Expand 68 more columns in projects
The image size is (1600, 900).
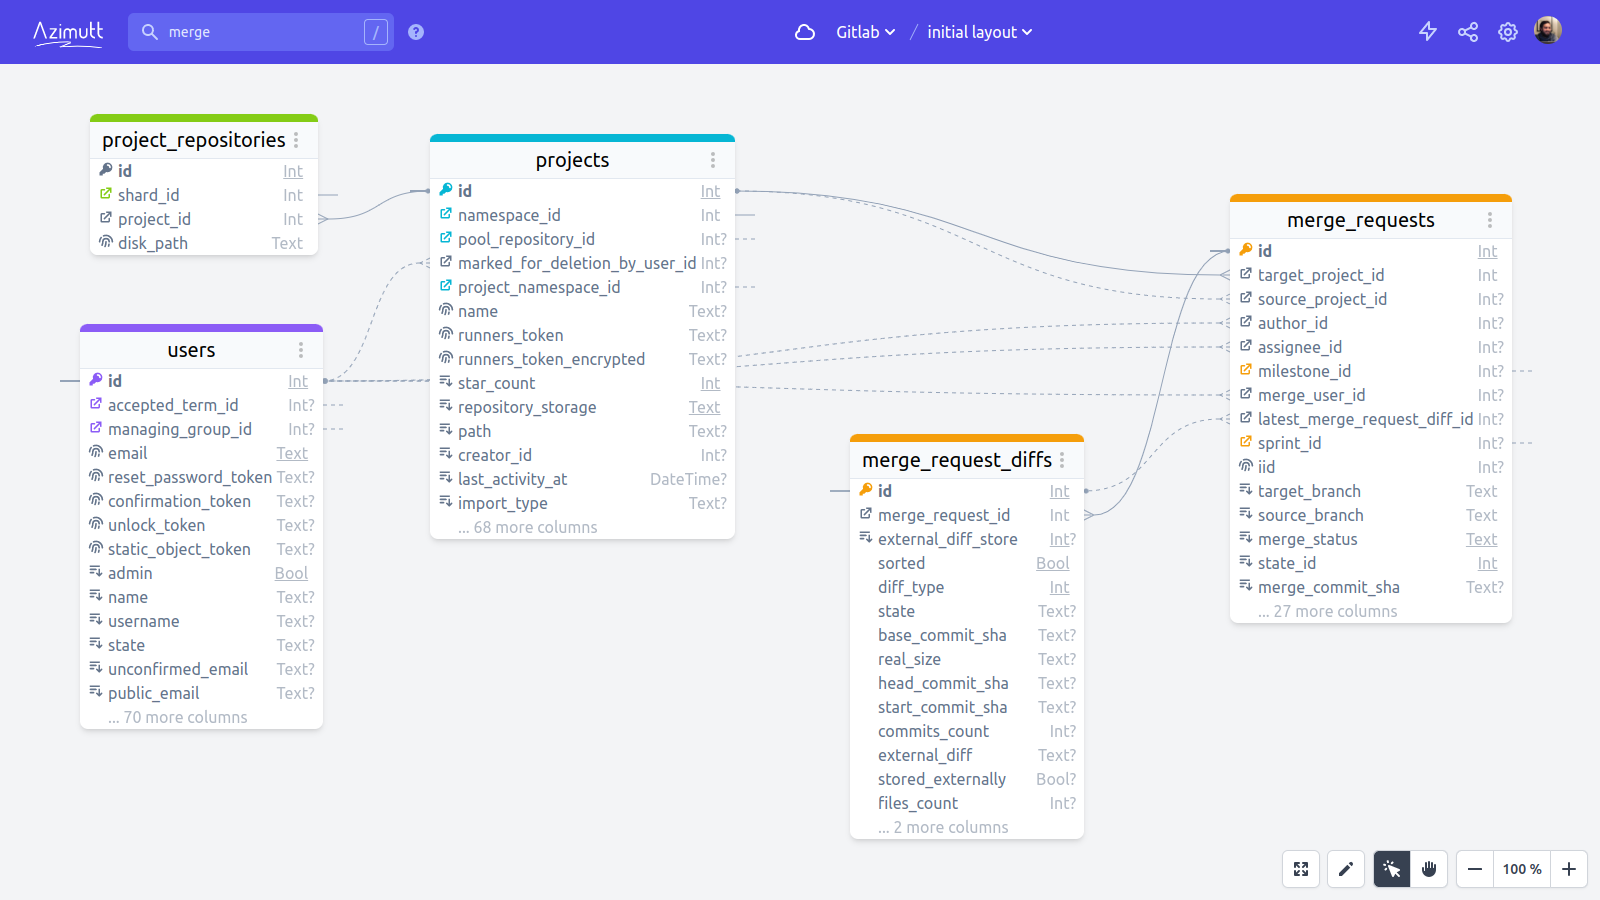[527, 527]
